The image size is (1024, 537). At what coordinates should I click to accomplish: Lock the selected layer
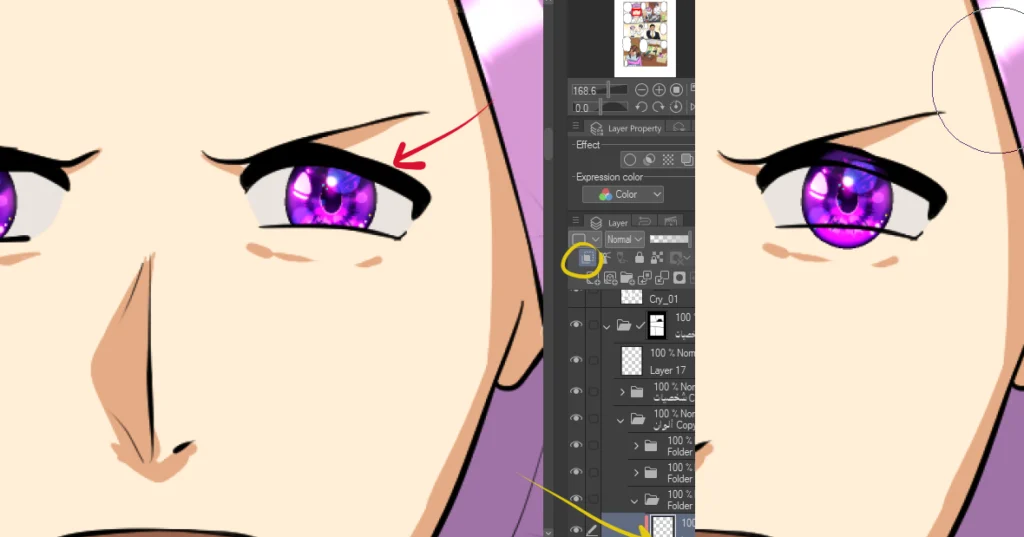(x=639, y=258)
